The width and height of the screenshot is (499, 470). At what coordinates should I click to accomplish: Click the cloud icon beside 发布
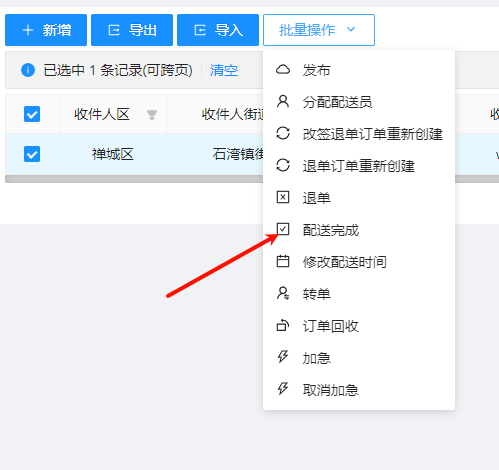(x=283, y=70)
